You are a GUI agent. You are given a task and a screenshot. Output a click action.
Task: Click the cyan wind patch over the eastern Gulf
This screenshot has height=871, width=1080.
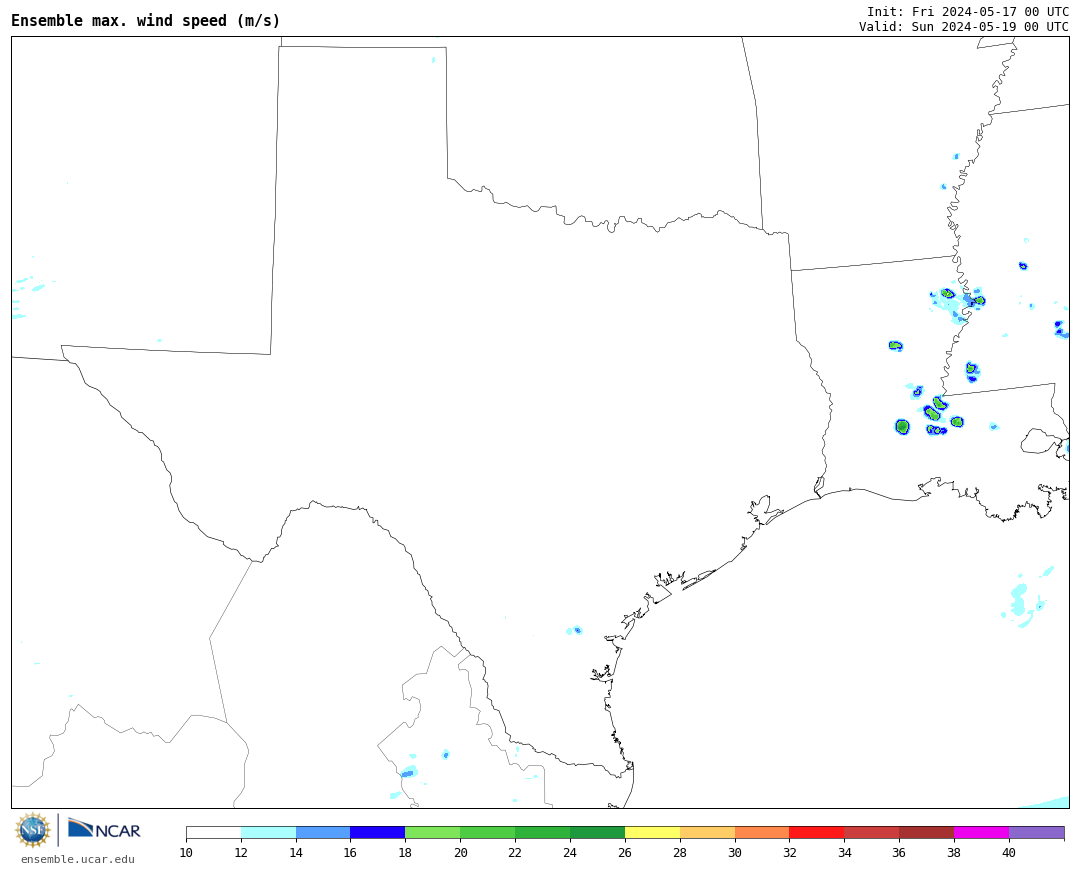pos(1019,600)
